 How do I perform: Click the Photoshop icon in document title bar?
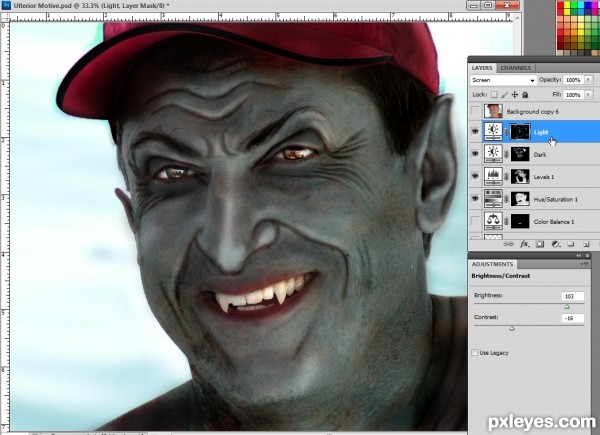[6, 5]
